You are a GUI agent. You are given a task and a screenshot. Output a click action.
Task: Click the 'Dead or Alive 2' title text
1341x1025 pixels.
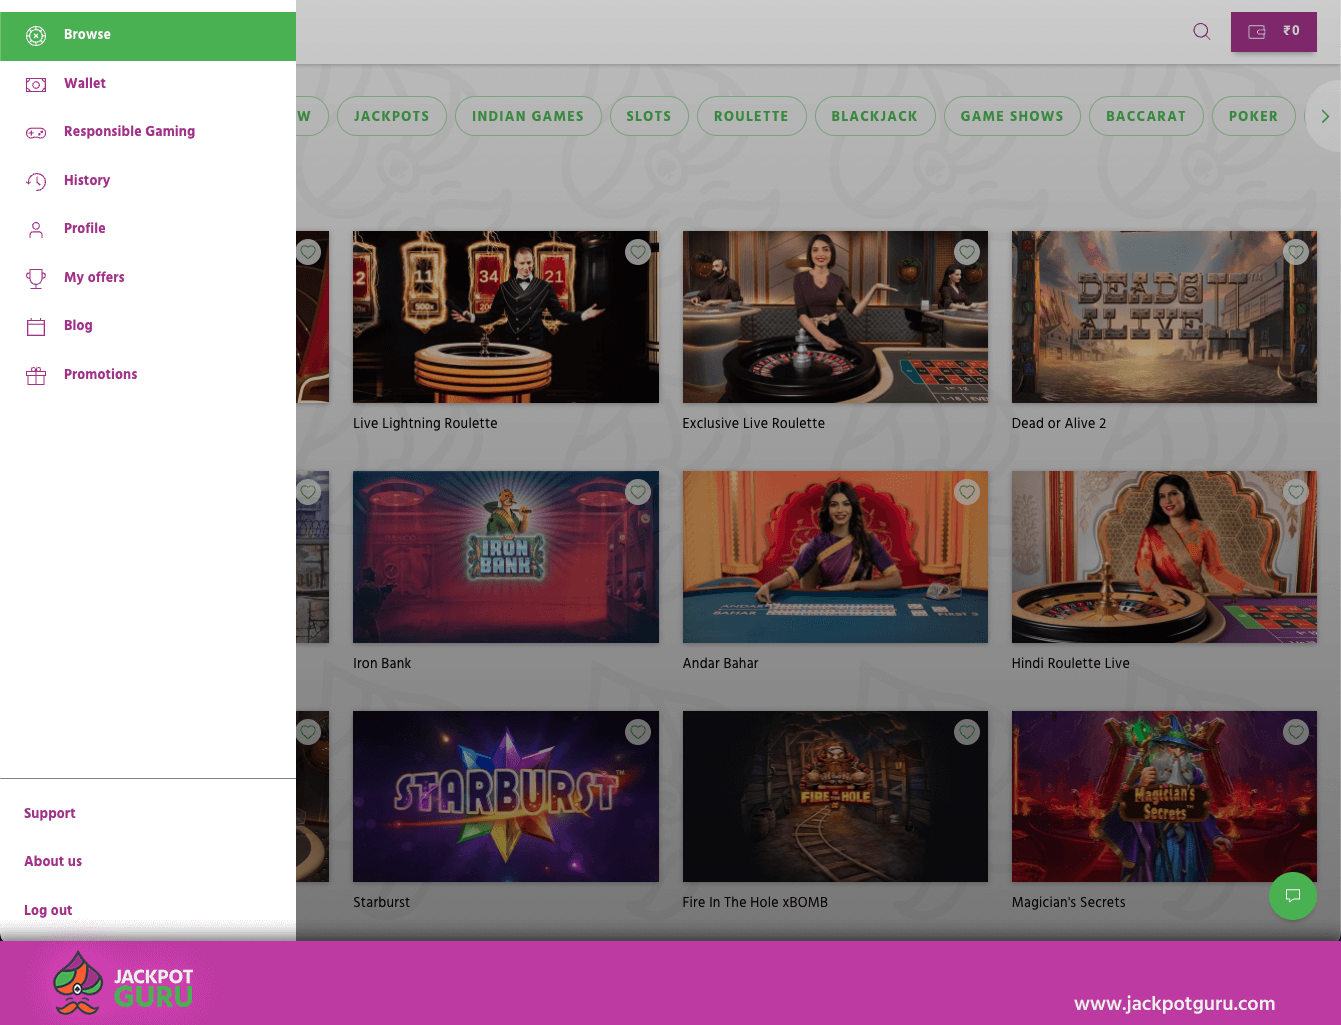1059,423
